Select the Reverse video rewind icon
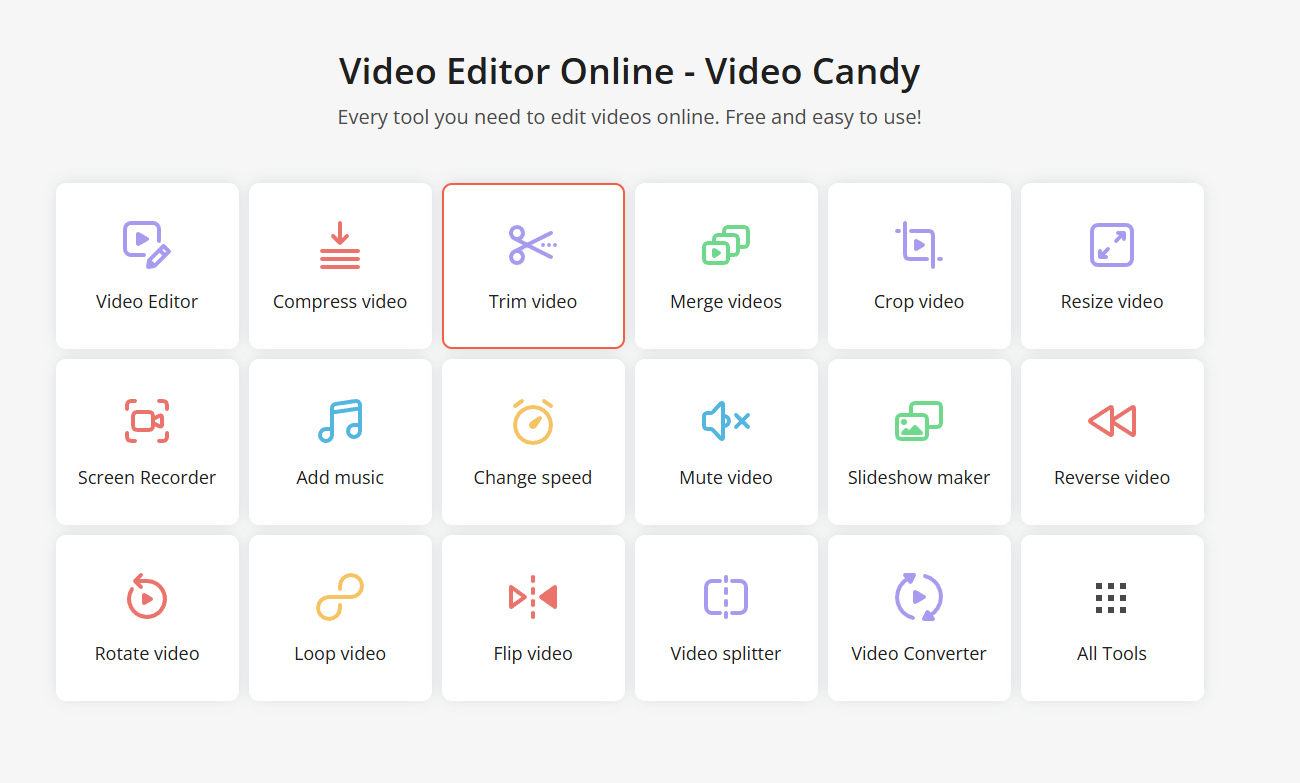 (1112, 420)
